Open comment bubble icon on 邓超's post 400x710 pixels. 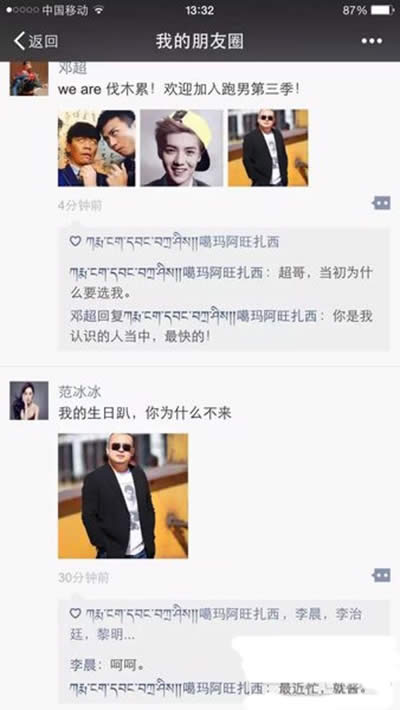coord(381,203)
